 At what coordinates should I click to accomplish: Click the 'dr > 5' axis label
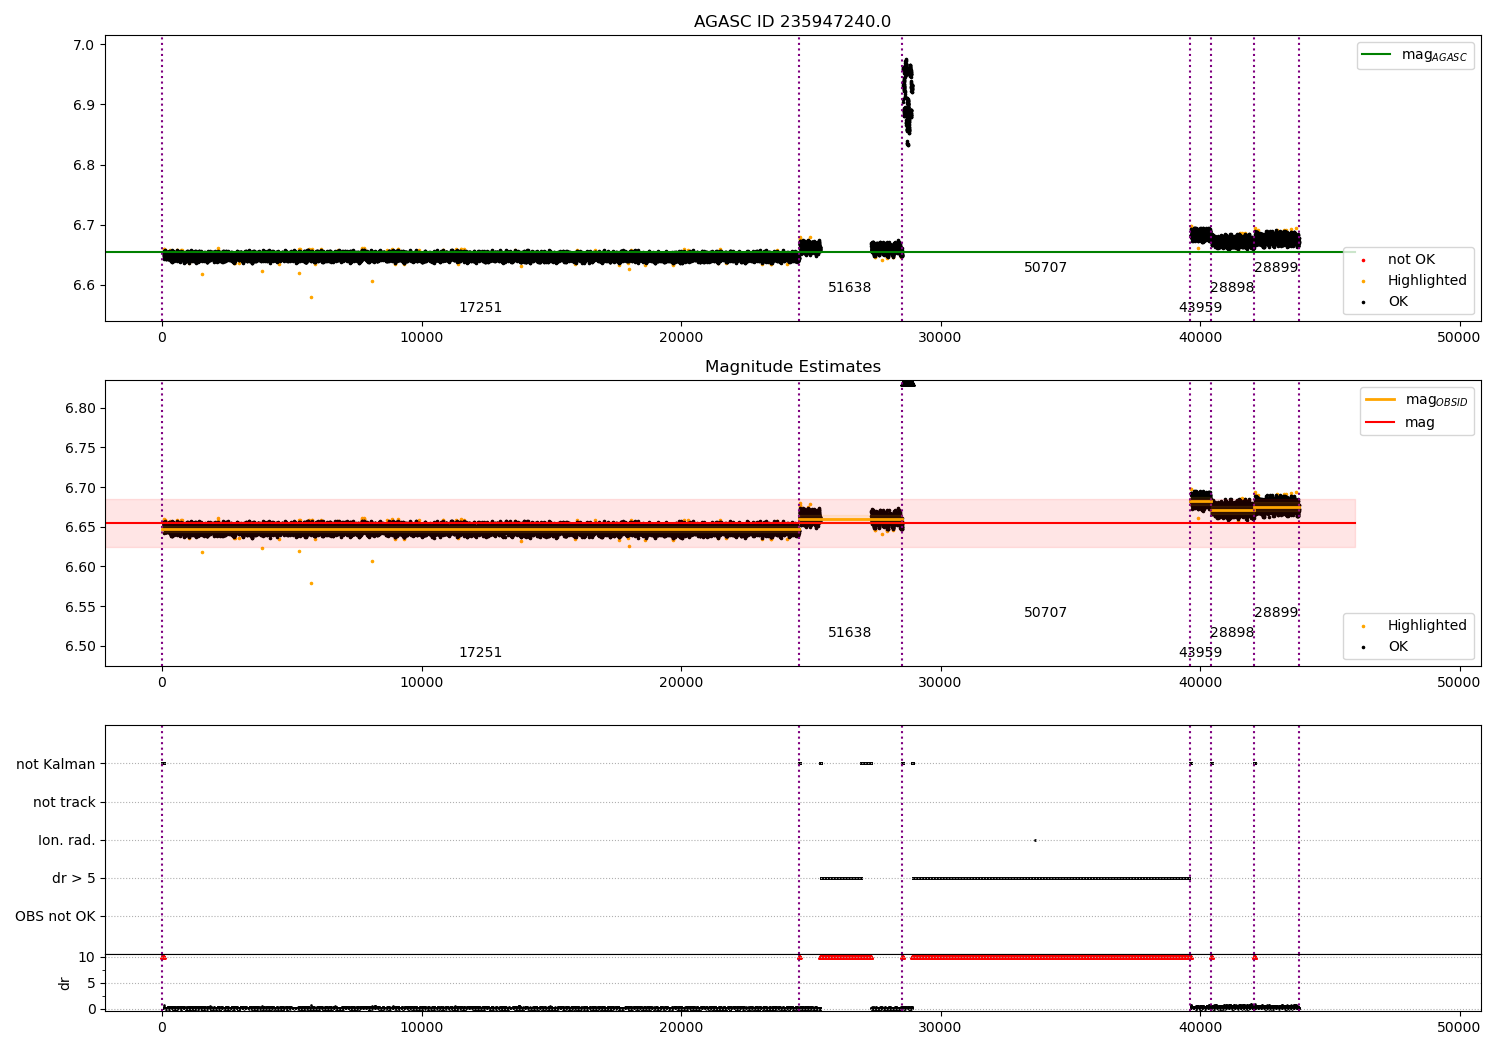click(74, 878)
